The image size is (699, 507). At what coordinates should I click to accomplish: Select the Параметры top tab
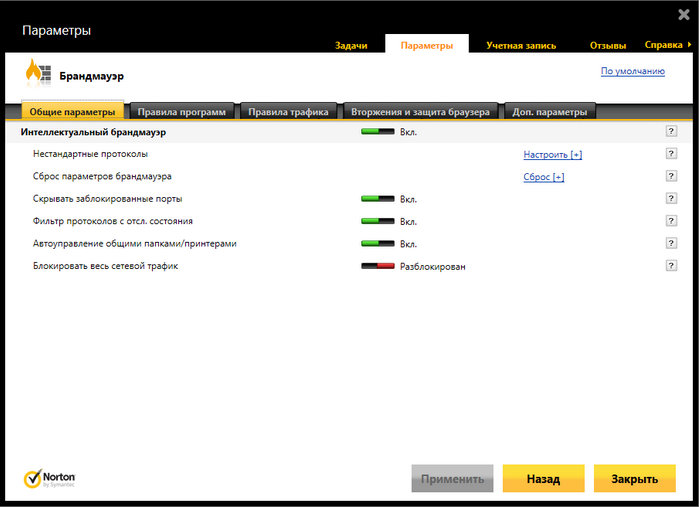427,45
